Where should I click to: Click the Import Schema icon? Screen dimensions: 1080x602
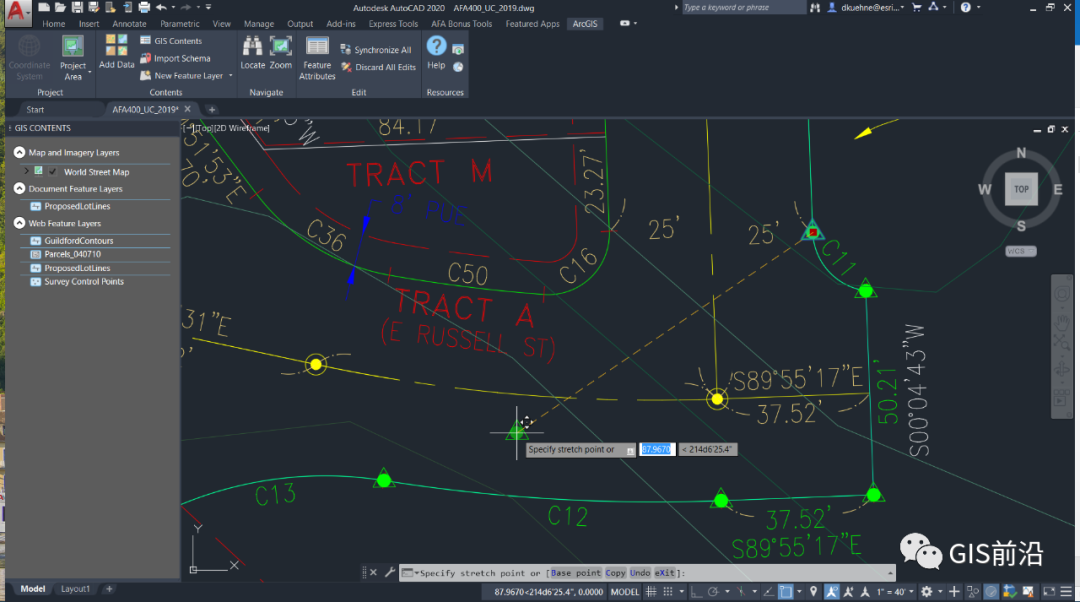[x=146, y=58]
